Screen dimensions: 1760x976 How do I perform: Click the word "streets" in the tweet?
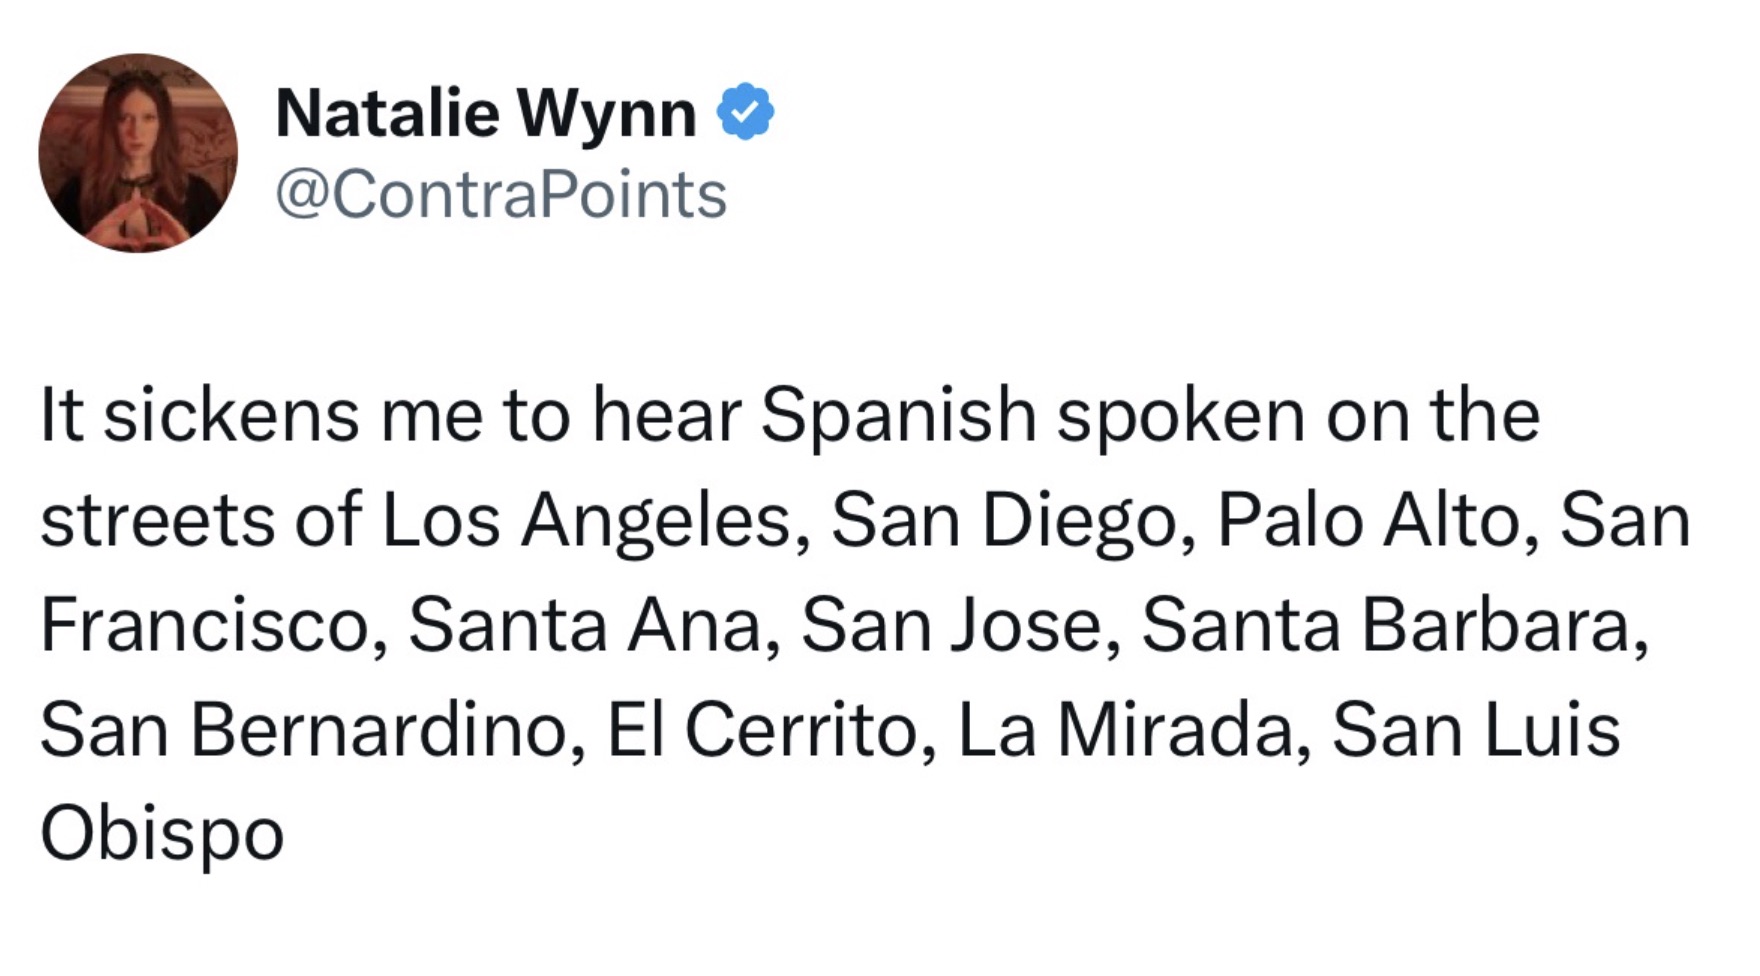point(157,521)
